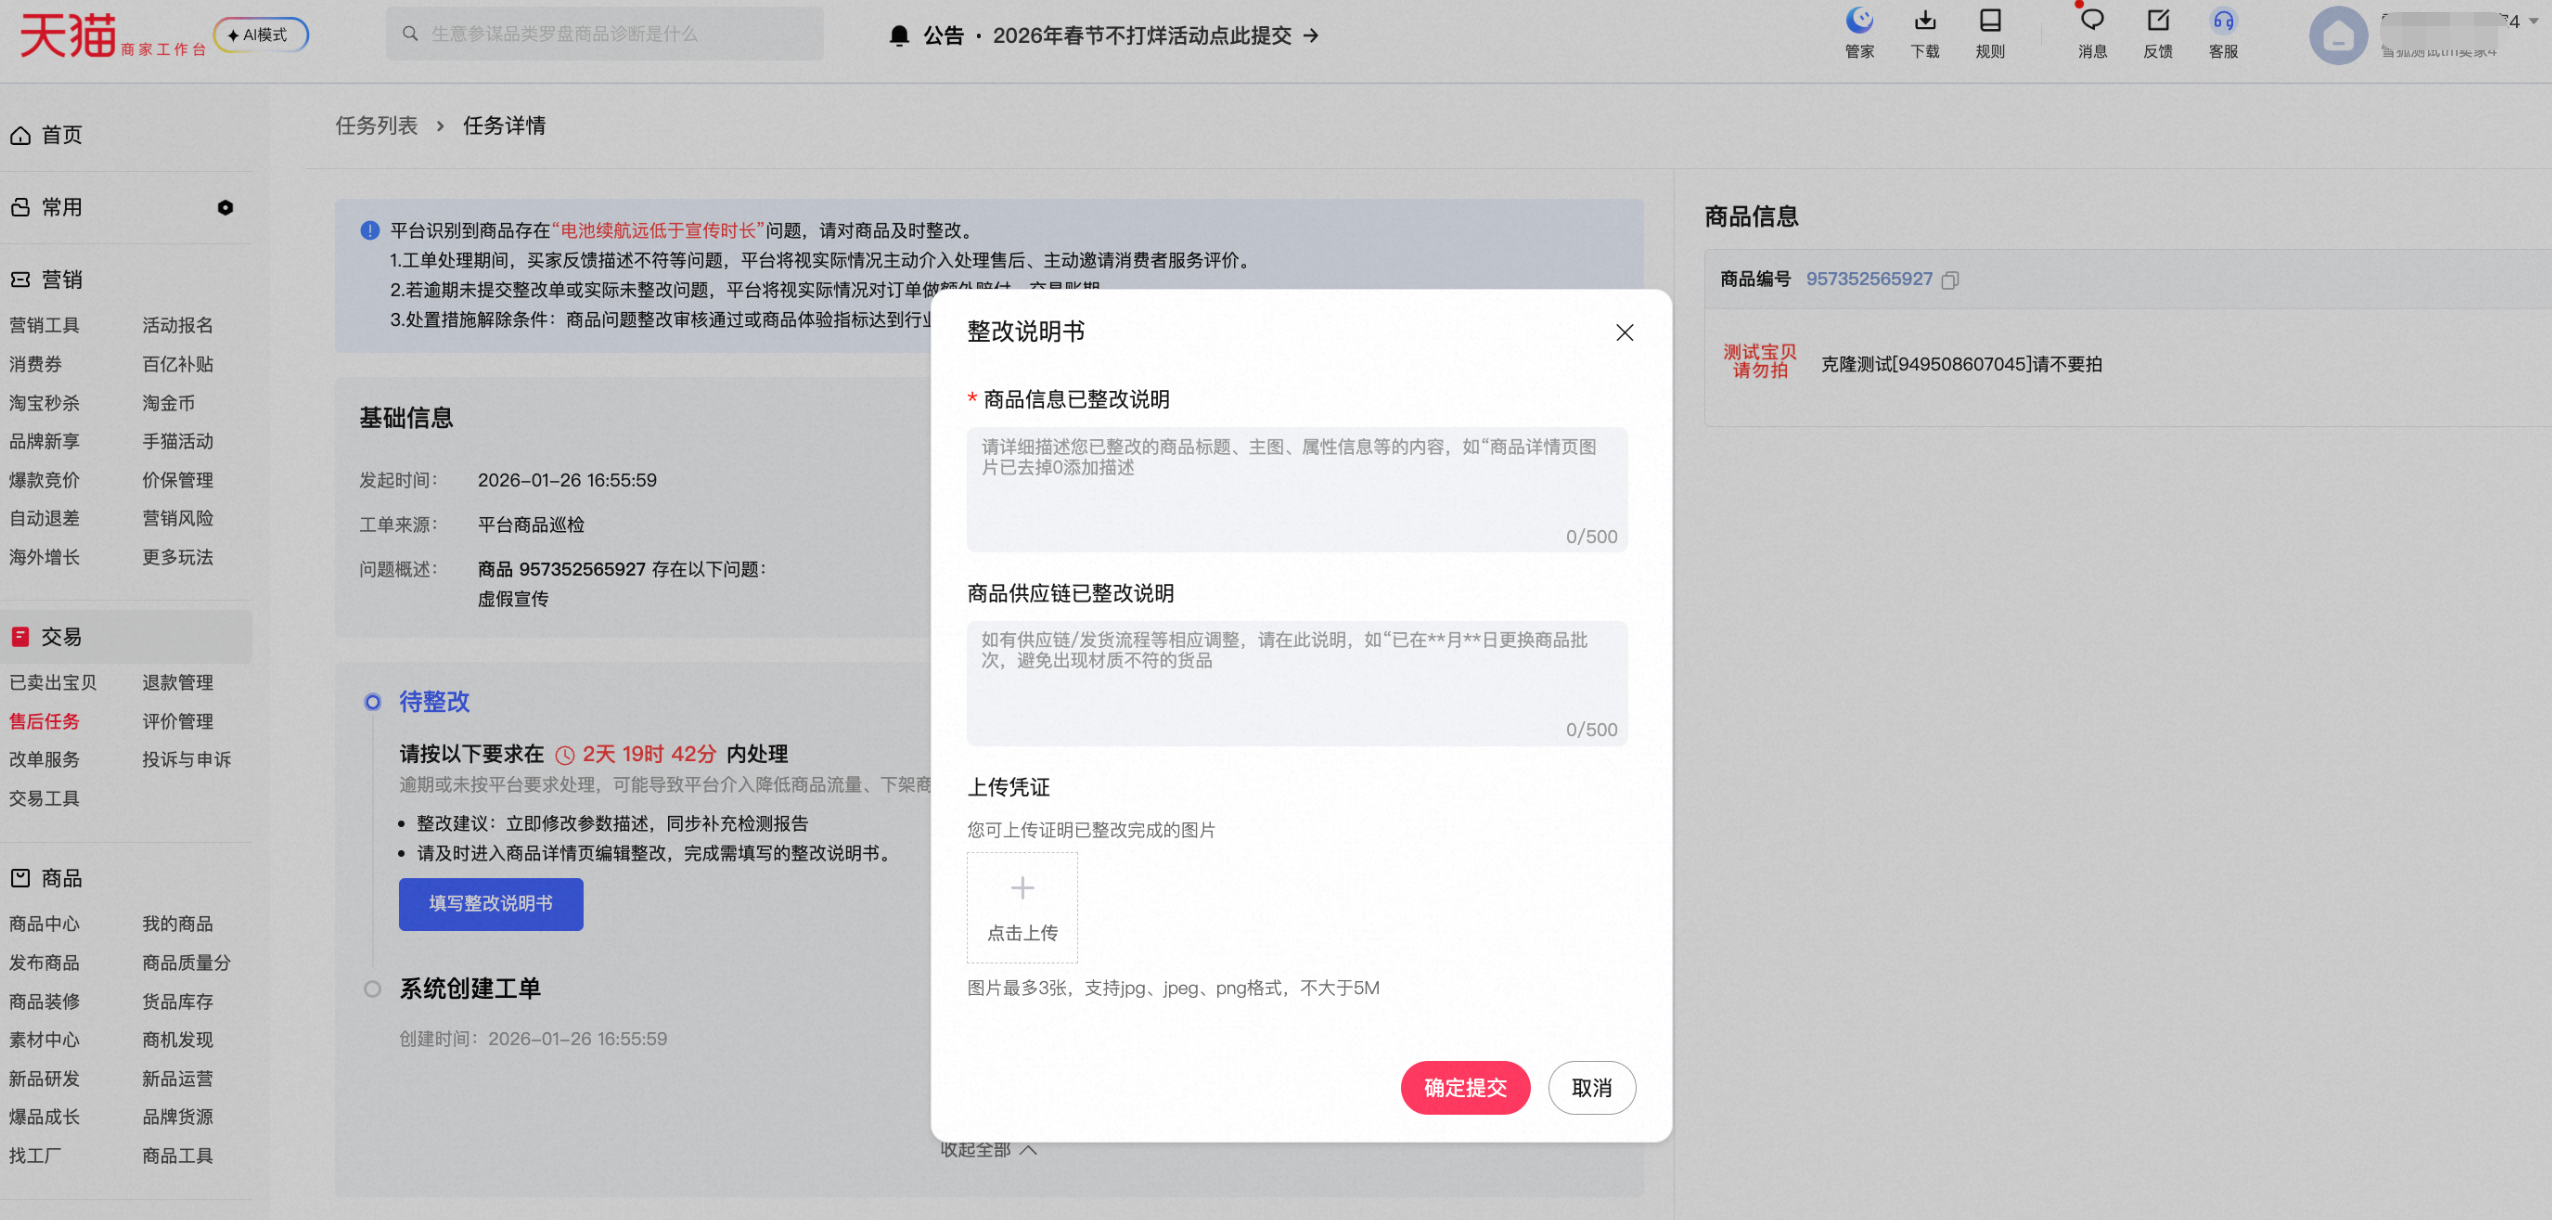2552x1220 pixels.
Task: Open 营销工具 menu item
Action: point(44,325)
